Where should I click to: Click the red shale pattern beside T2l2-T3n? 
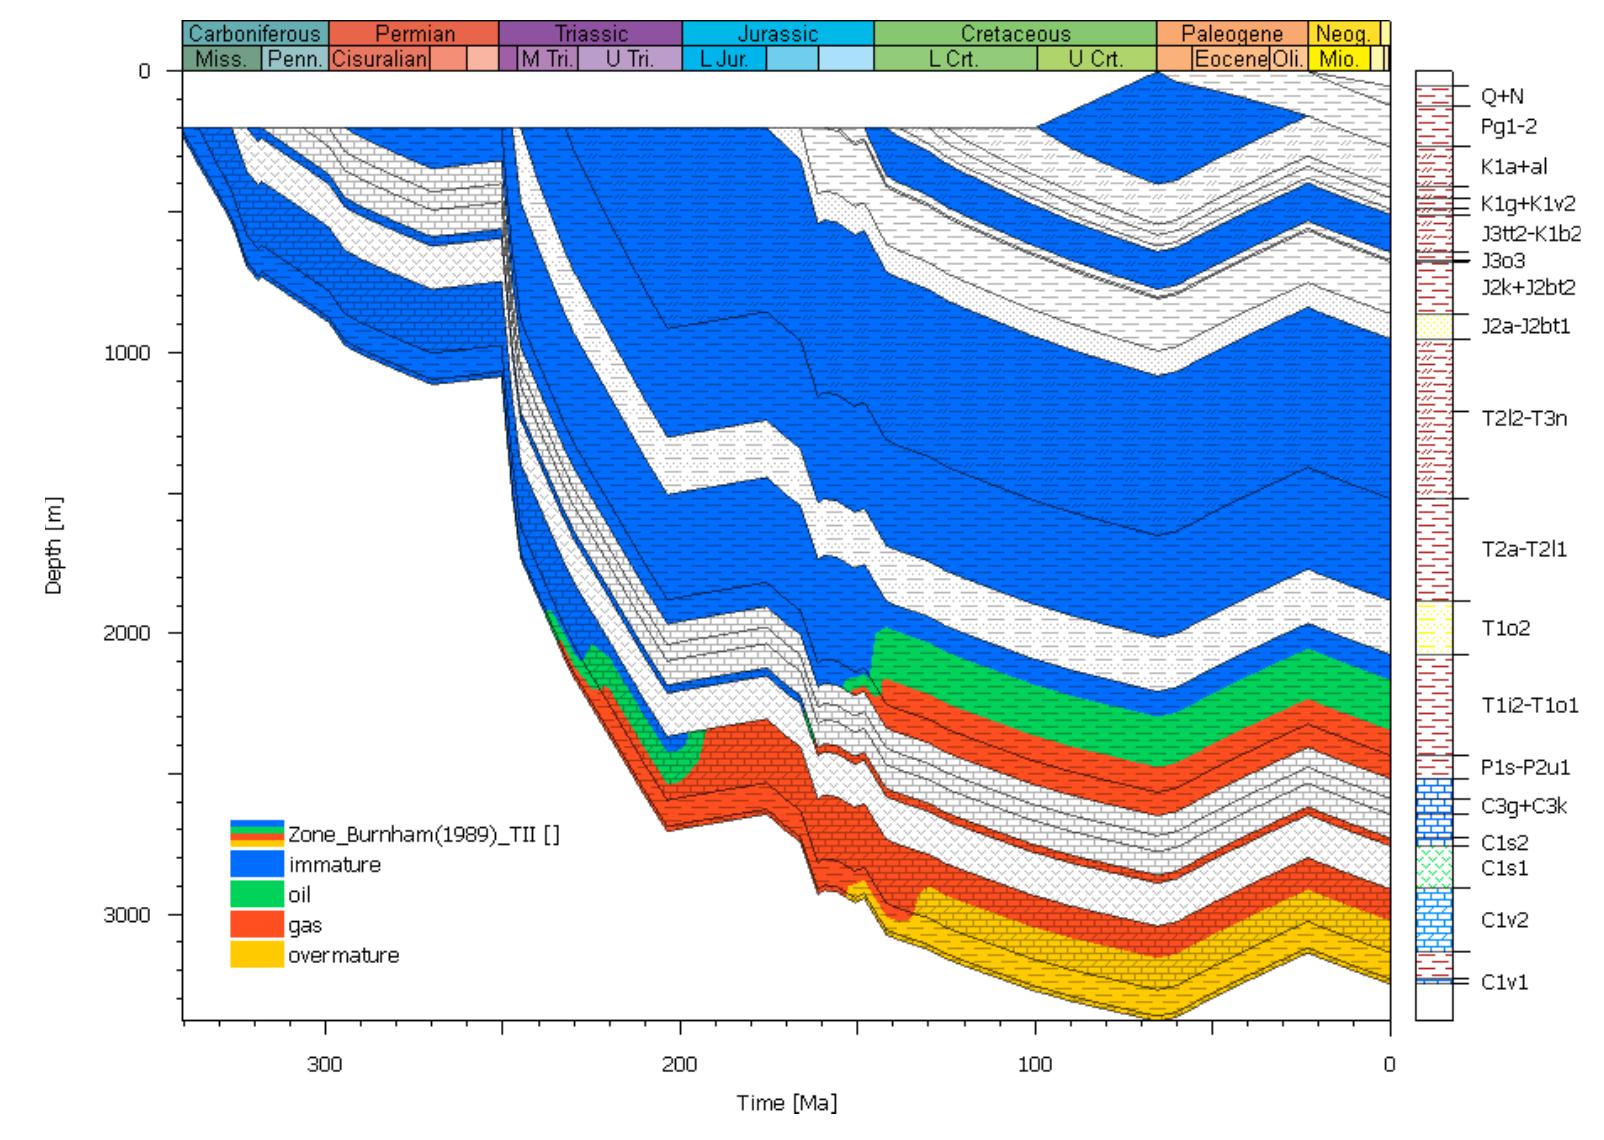pyautogui.click(x=1432, y=420)
